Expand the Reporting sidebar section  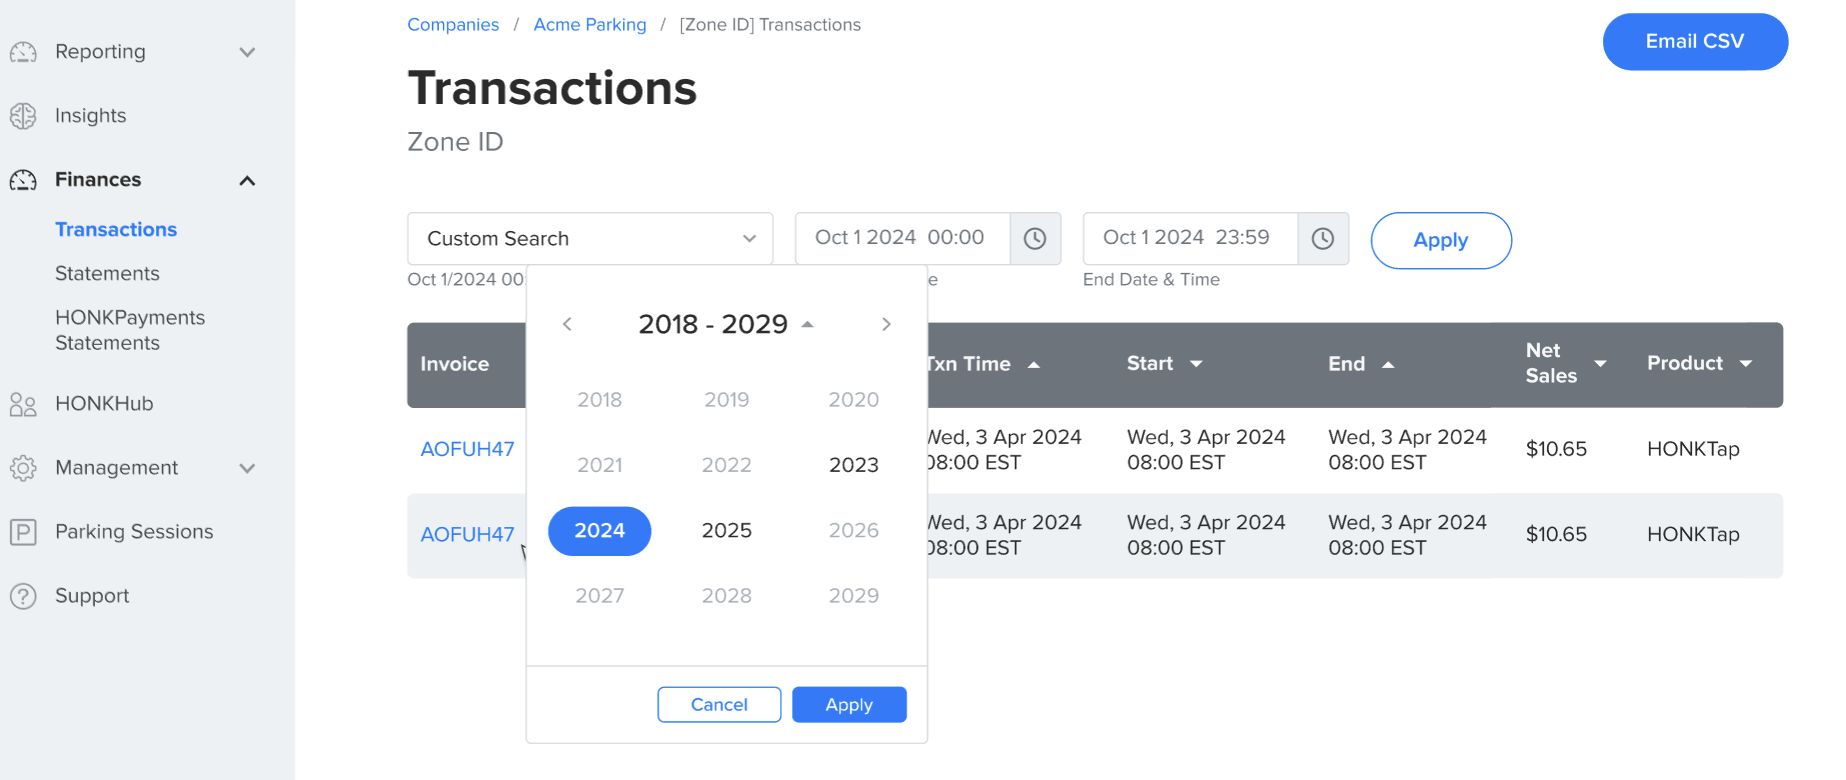coord(247,52)
